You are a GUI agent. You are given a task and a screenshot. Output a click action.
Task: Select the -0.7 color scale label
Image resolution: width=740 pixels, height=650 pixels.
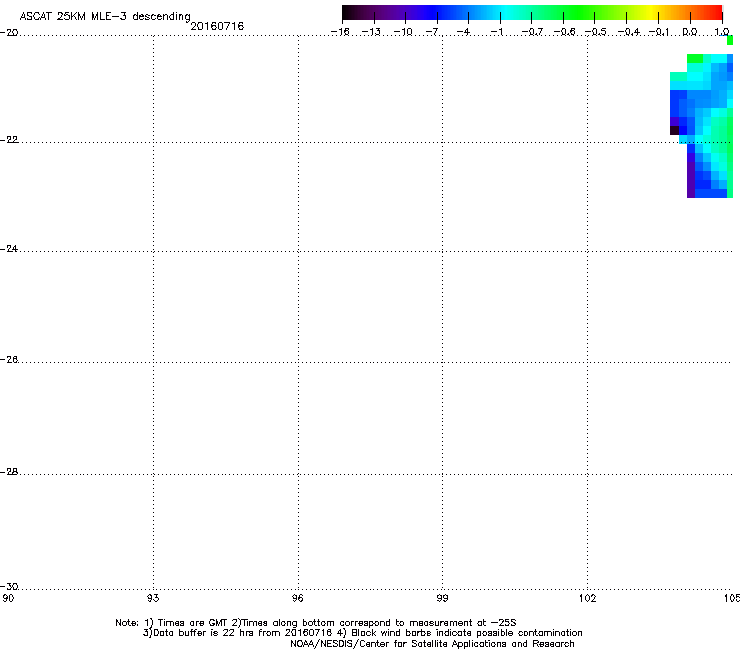click(532, 32)
